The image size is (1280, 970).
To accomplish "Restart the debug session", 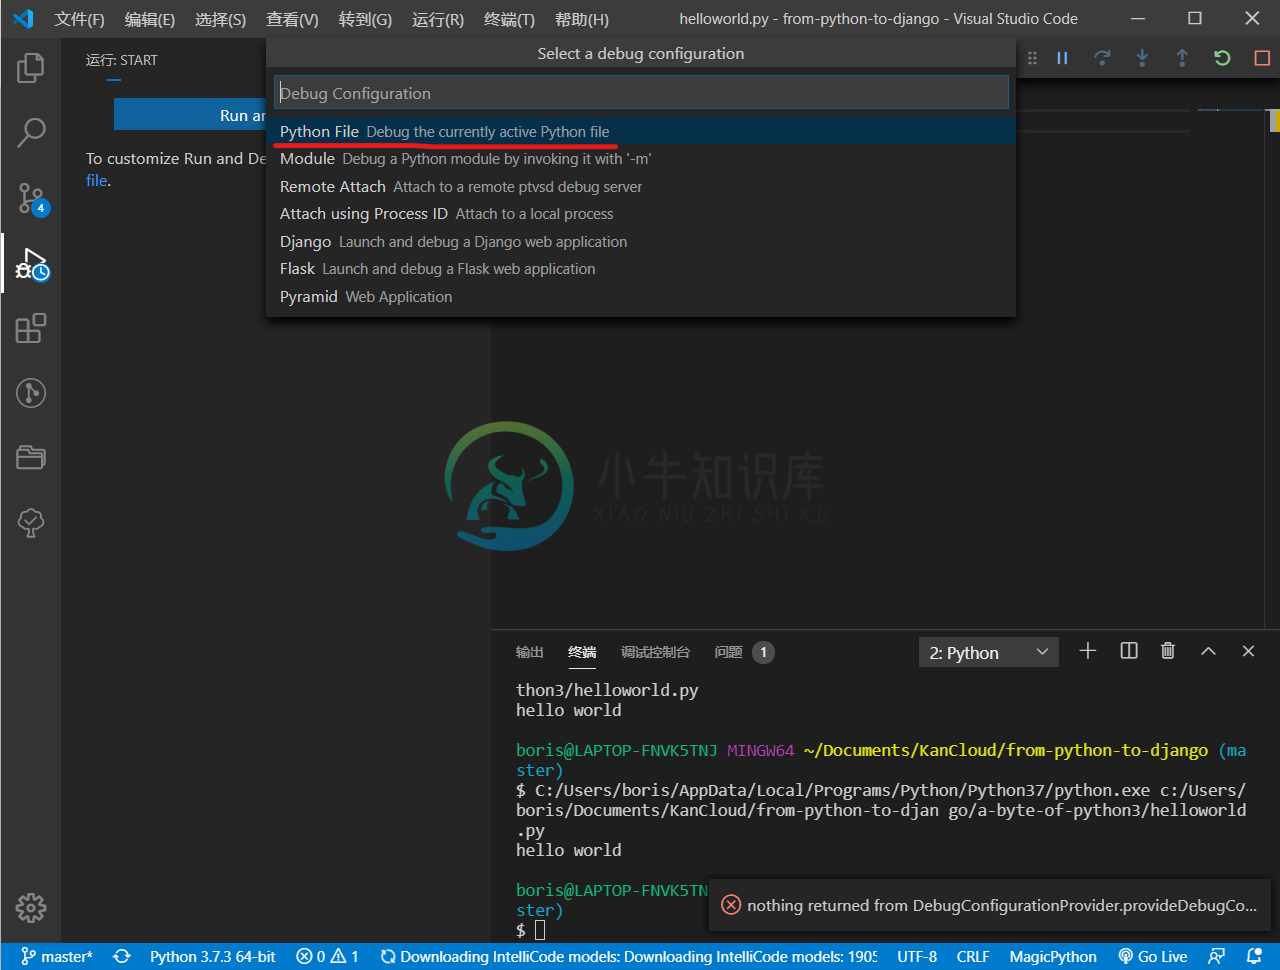I will [1222, 58].
